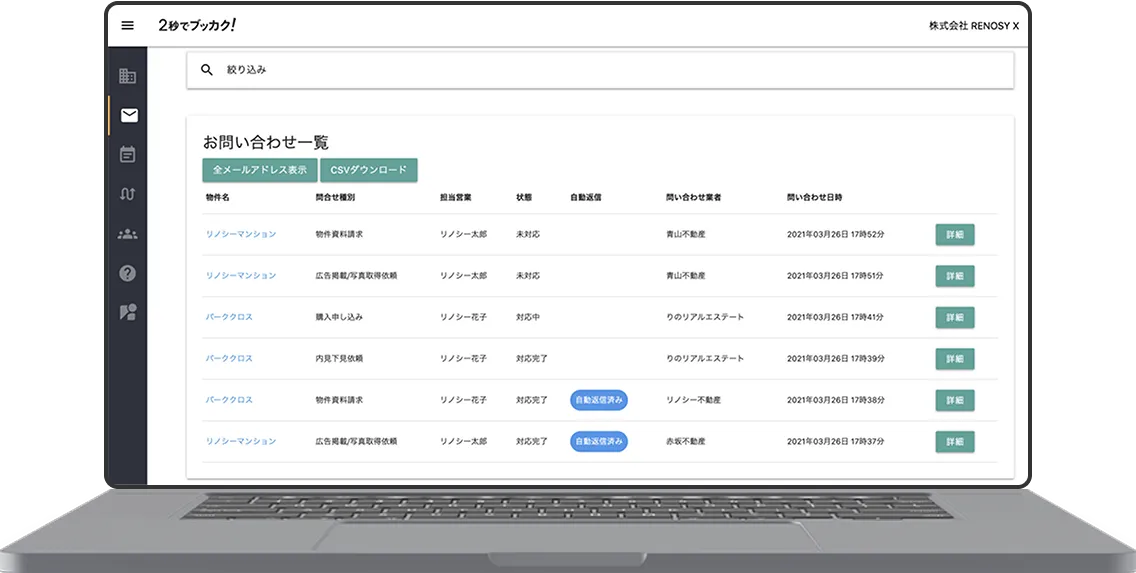This screenshot has height=573, width=1136.
Task: Open 詳細 for the 17時37分 inquiry
Action: pyautogui.click(x=955, y=441)
